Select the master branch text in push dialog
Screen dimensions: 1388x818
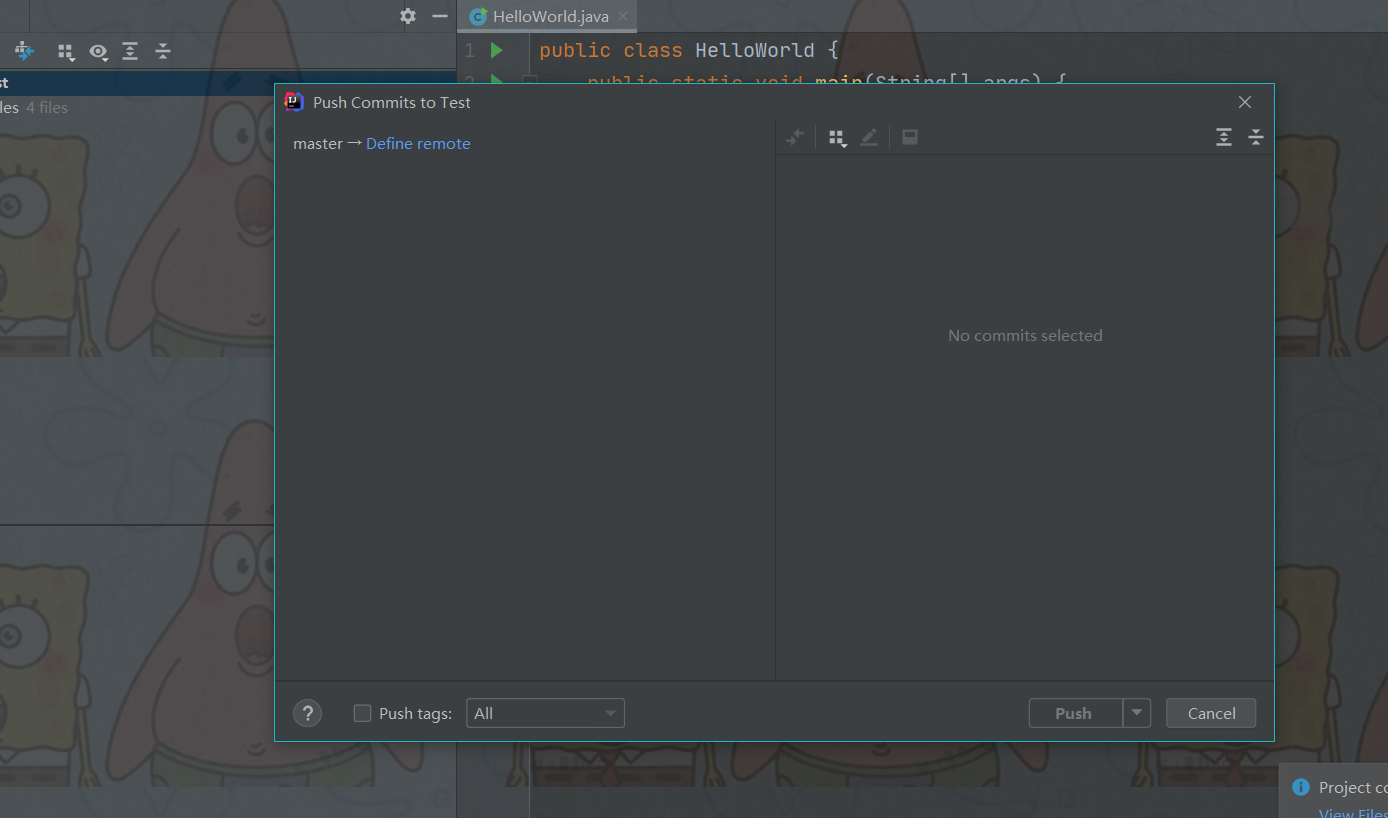(x=318, y=144)
